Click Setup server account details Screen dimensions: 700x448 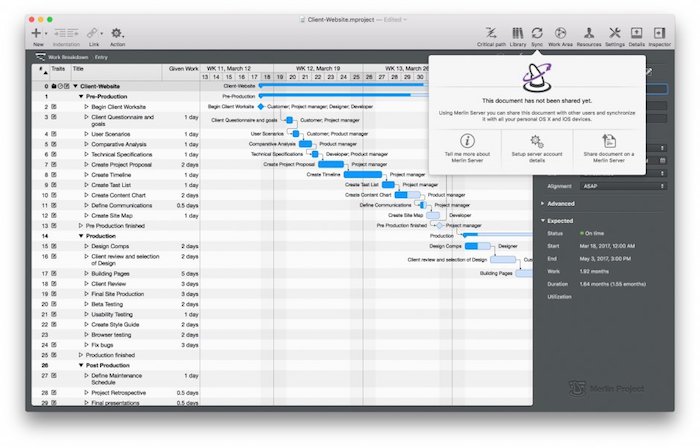(537, 149)
